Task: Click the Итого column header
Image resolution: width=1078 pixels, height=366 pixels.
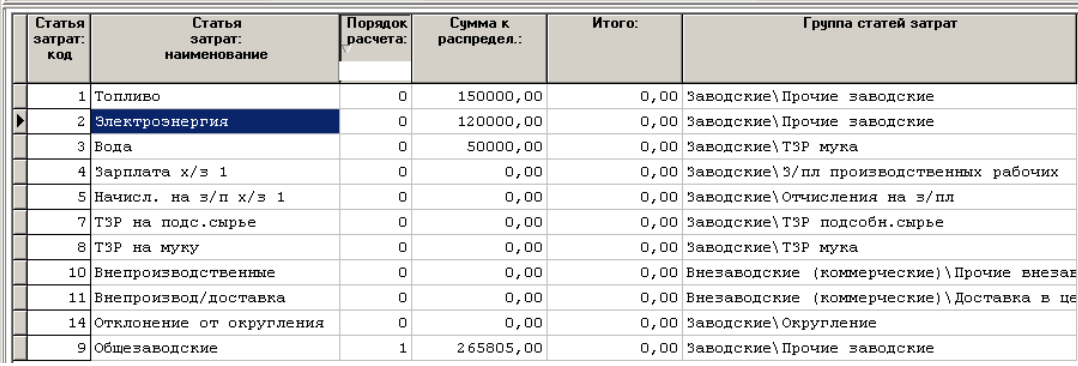Action: (615, 48)
